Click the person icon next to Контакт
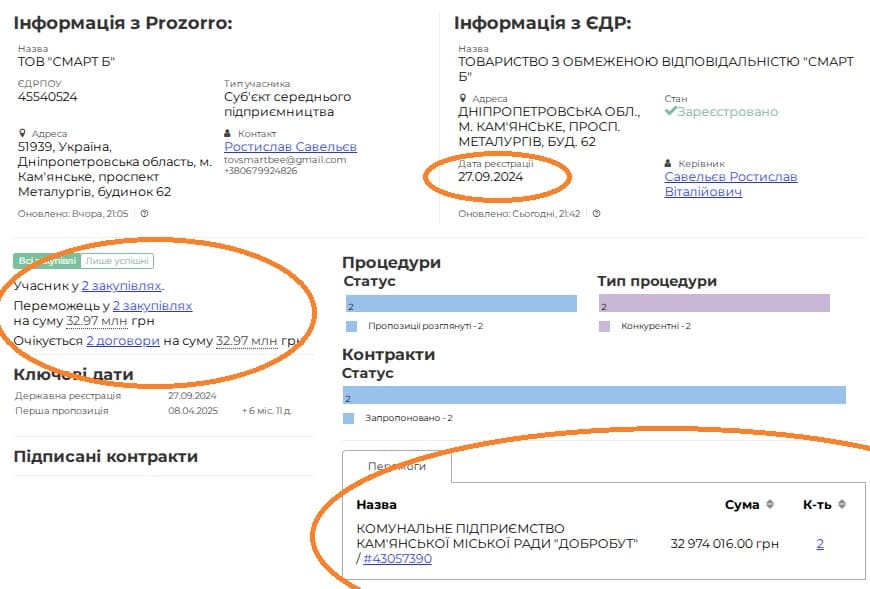This screenshot has width=870, height=589. (228, 133)
